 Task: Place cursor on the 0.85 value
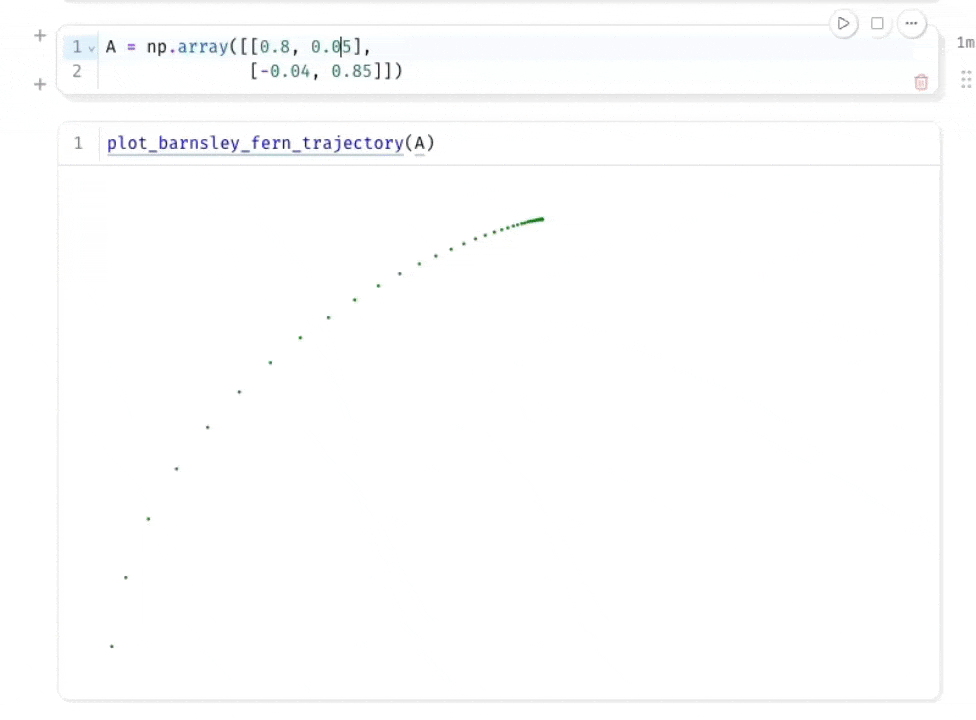pos(351,71)
